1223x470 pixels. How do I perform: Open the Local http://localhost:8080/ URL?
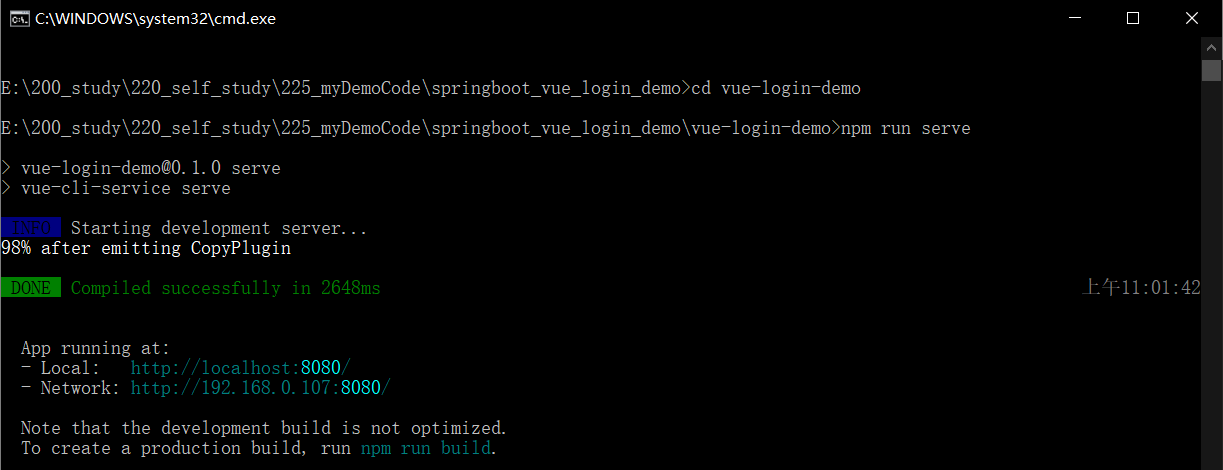240,368
